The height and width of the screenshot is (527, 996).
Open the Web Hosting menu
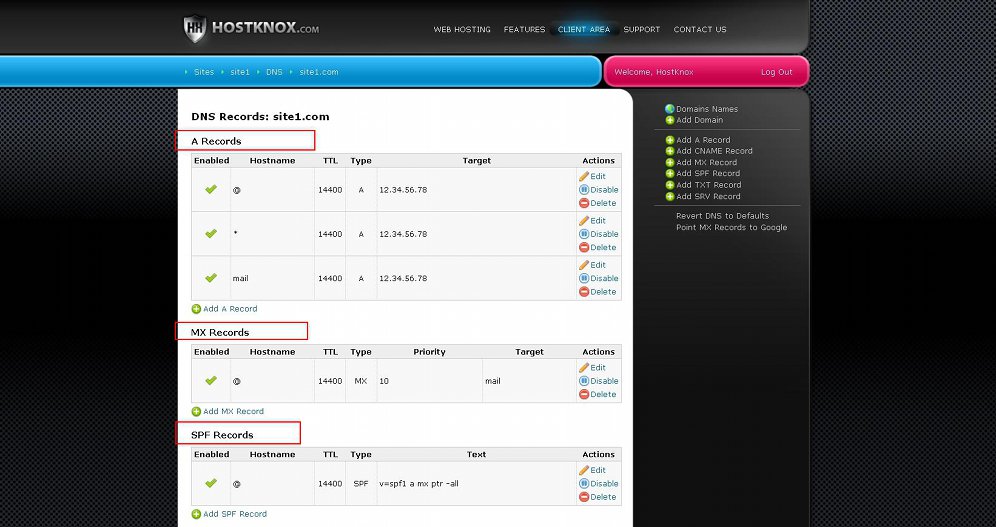(x=462, y=29)
